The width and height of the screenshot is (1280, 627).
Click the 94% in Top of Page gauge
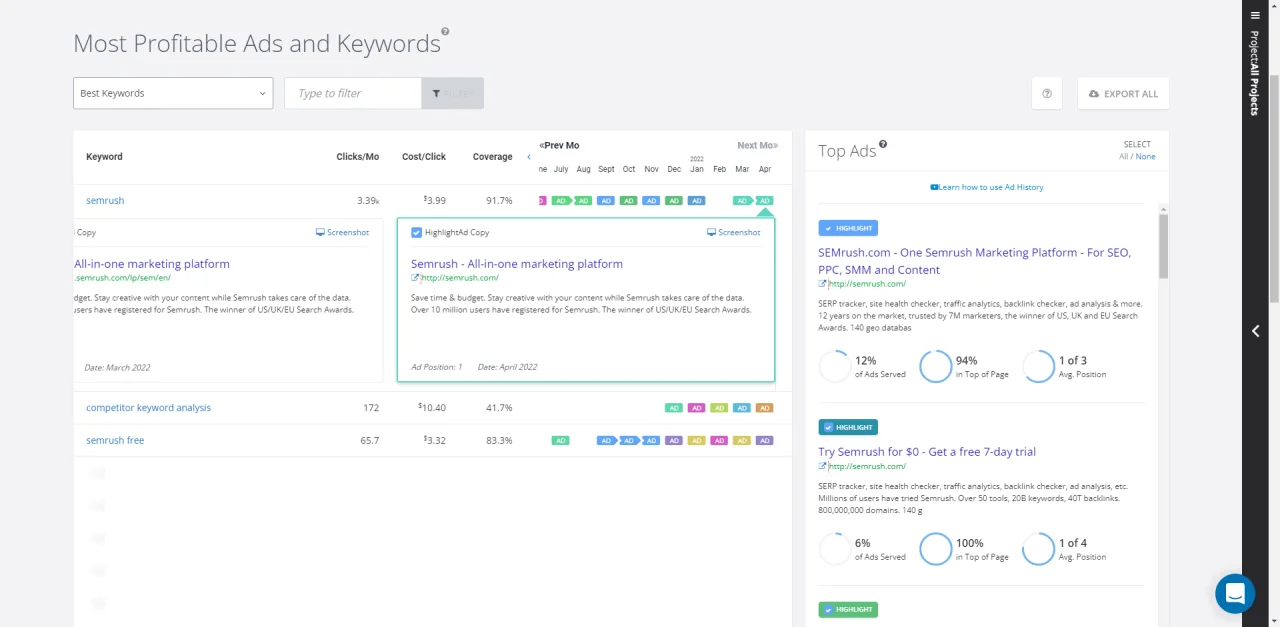click(x=936, y=366)
